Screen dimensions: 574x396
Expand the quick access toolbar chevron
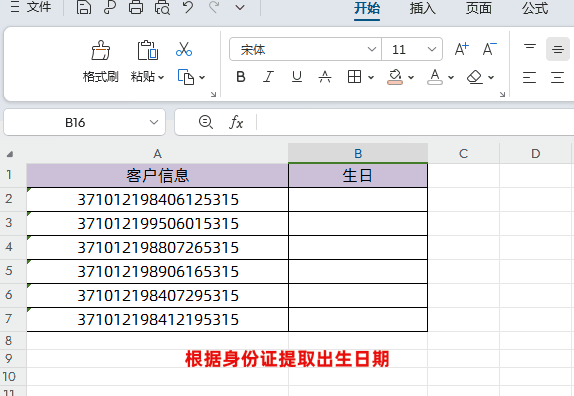tap(240, 7)
